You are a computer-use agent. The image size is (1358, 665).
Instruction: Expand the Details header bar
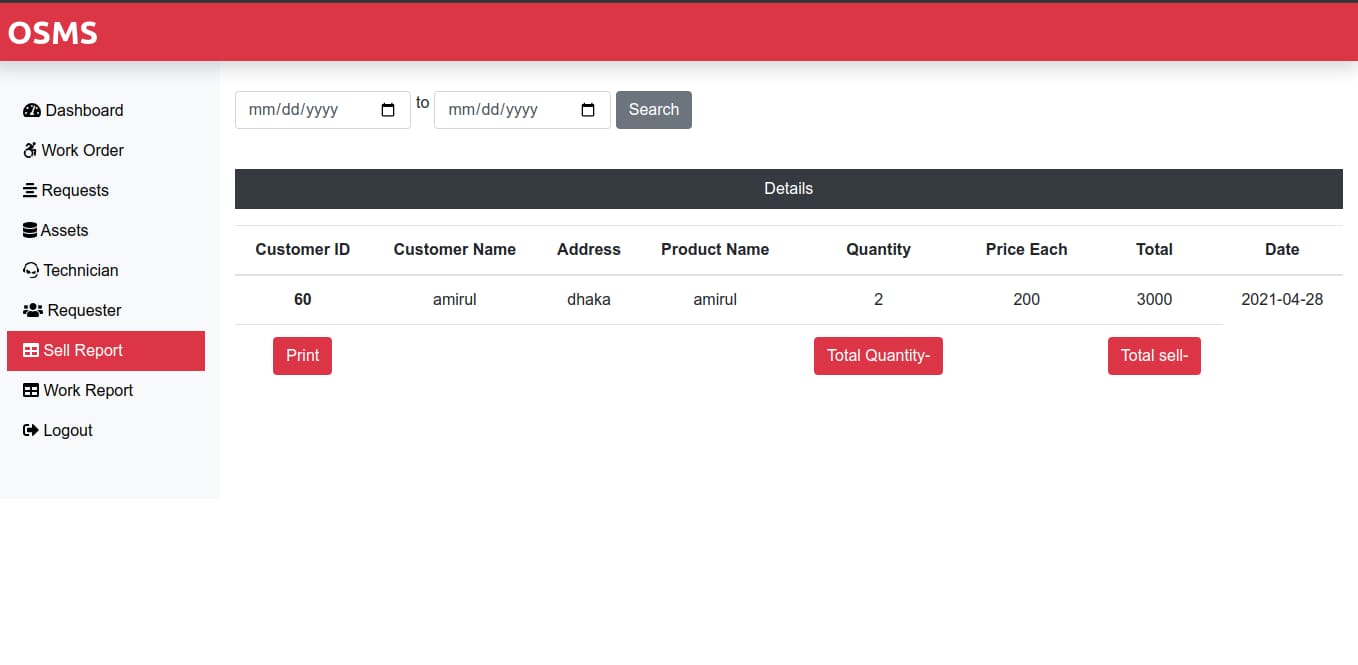pos(789,188)
